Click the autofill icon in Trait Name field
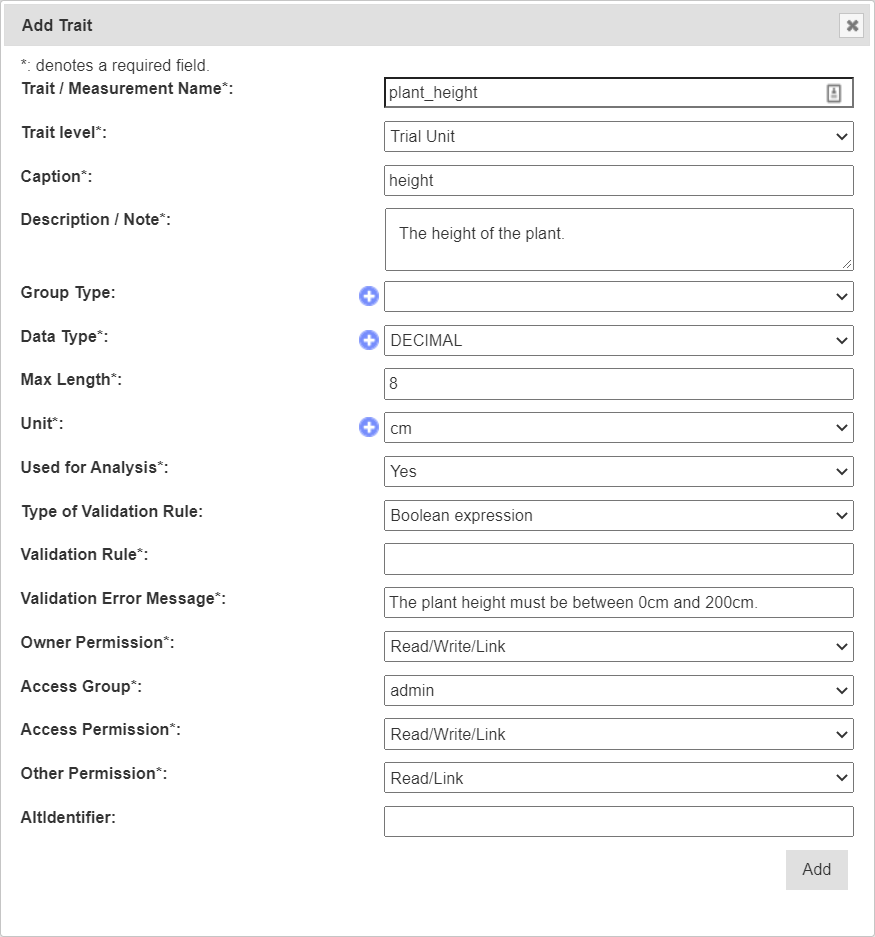Image resolution: width=875 pixels, height=937 pixels. (x=834, y=93)
